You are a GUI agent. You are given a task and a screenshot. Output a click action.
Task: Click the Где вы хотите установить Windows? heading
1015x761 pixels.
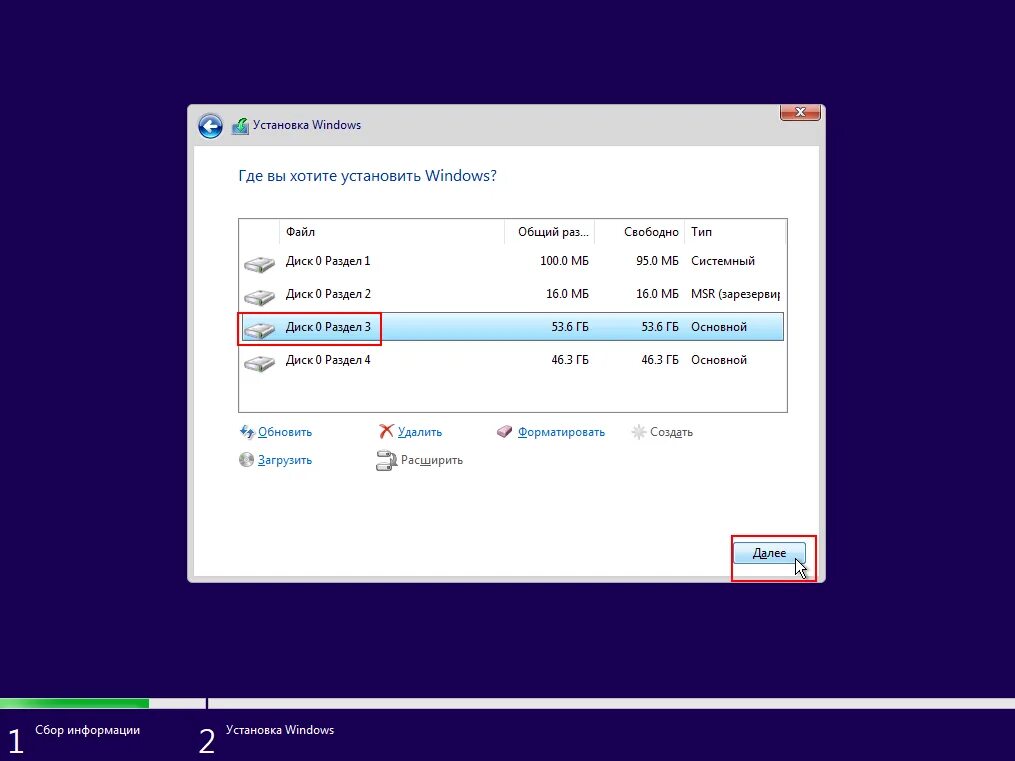pyautogui.click(x=367, y=176)
